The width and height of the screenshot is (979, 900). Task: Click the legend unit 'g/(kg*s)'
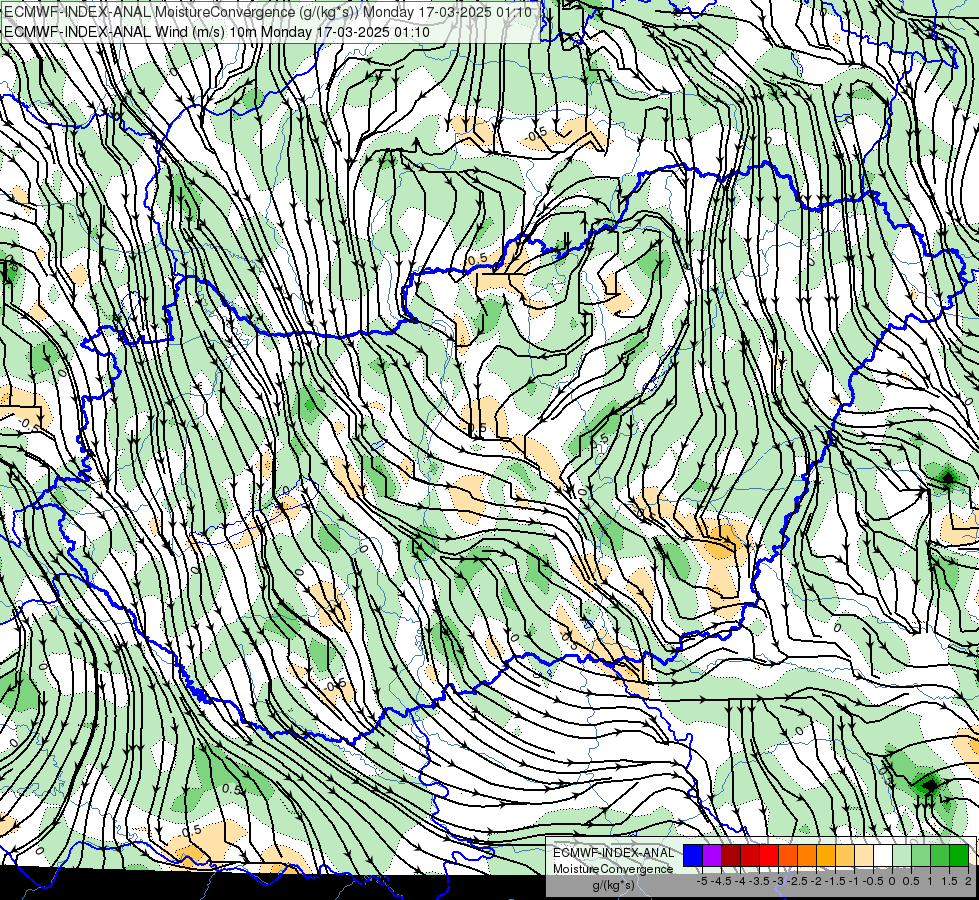[613, 885]
